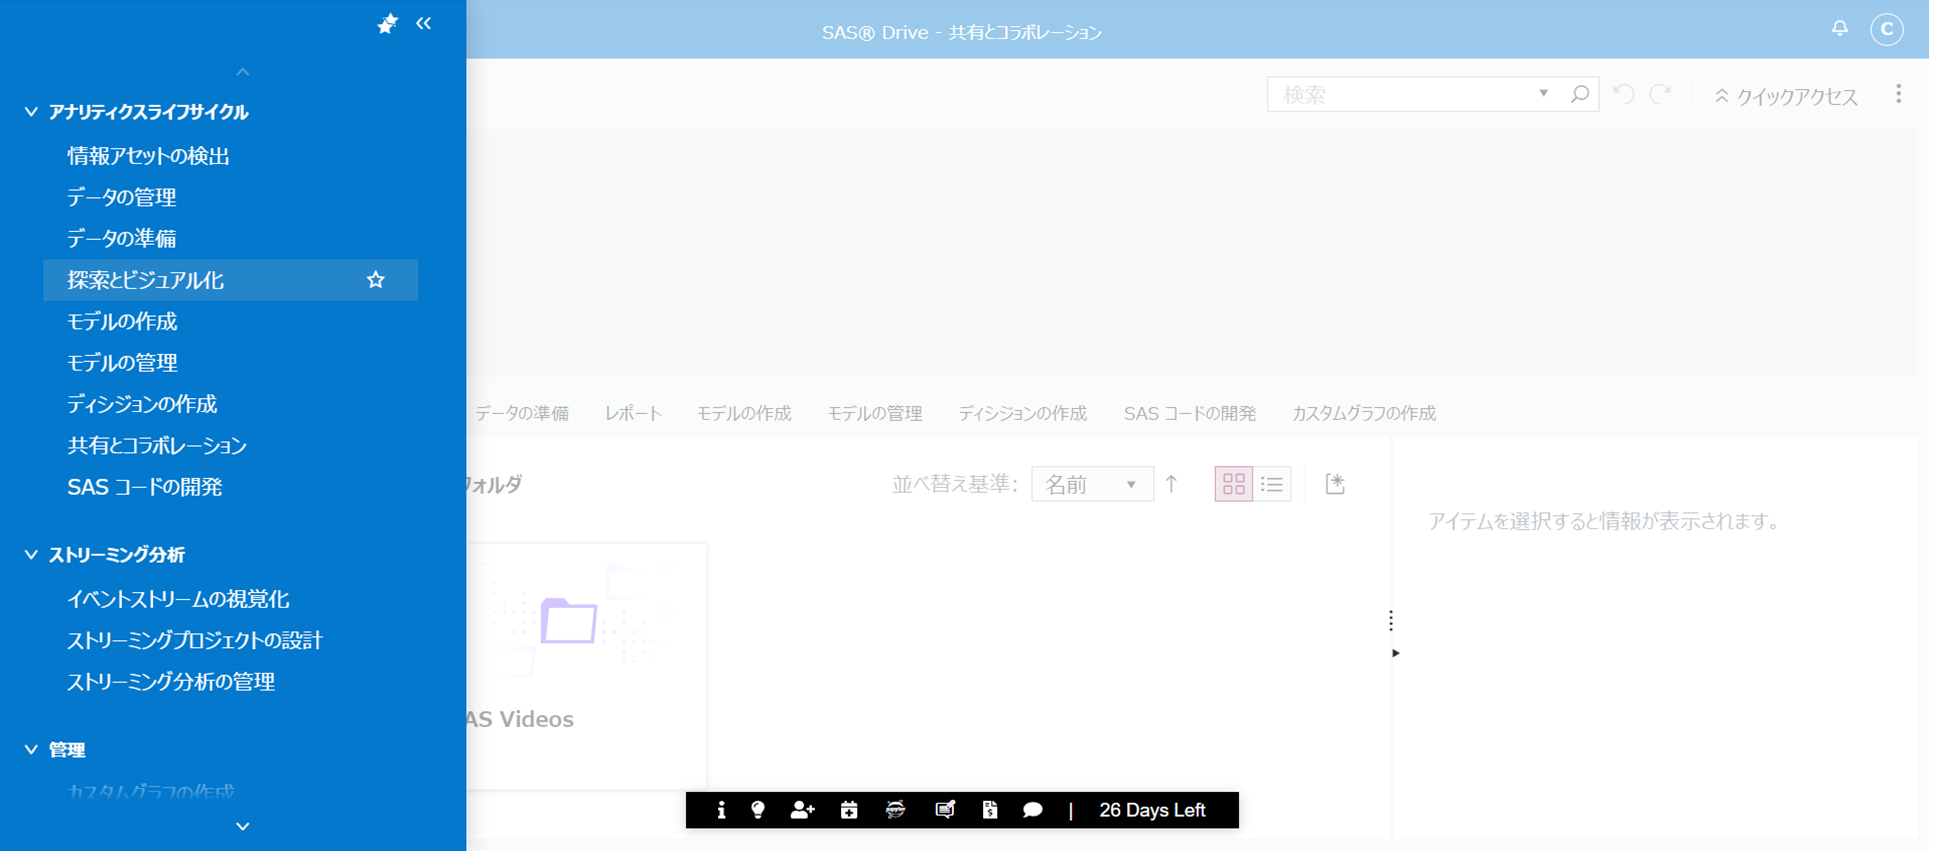Select the モデルの管理 tab

(875, 413)
